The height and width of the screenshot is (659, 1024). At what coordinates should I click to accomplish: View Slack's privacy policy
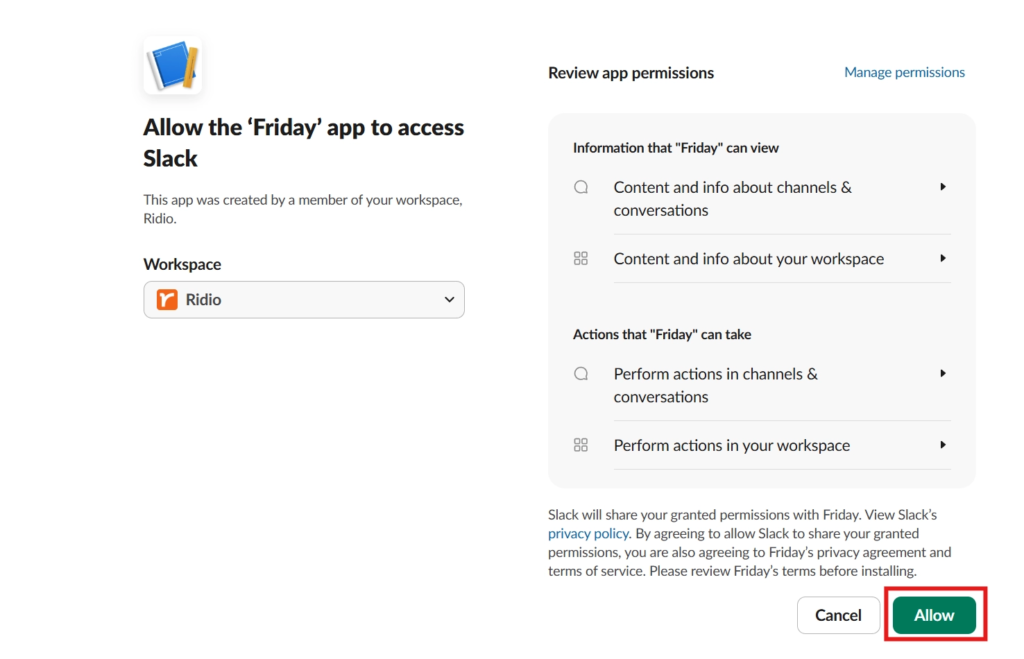click(x=588, y=533)
